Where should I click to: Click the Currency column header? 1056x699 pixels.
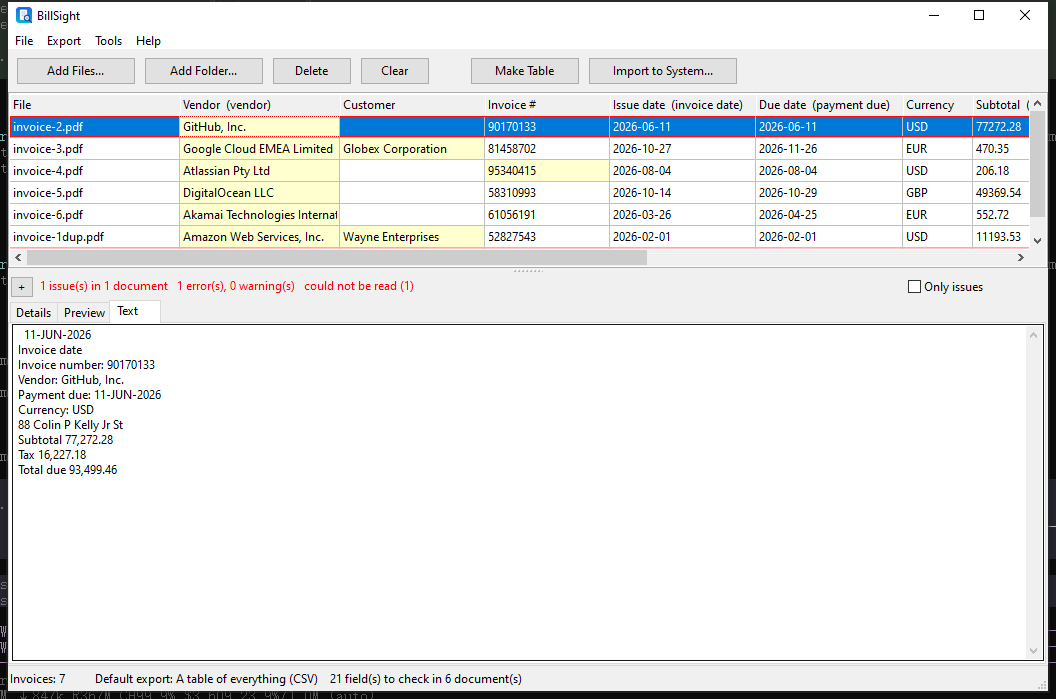coord(937,105)
